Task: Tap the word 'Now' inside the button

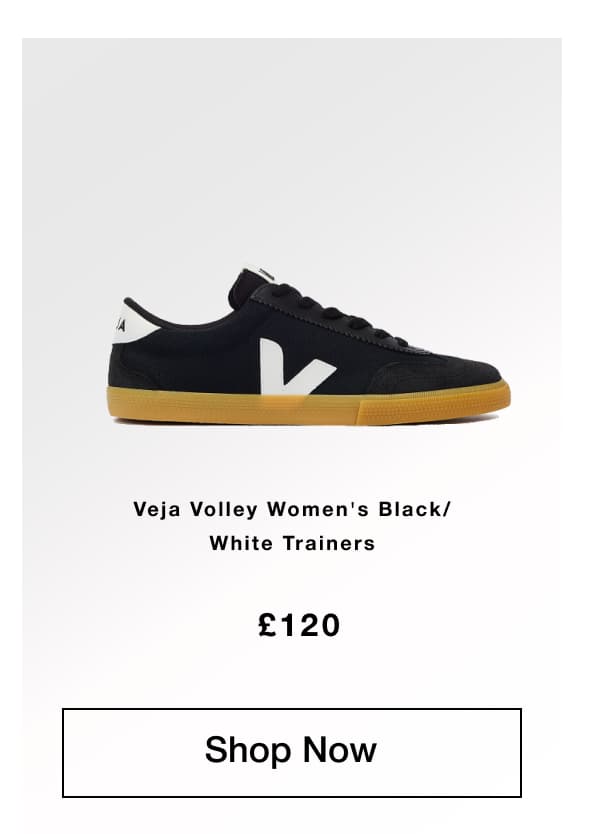Action: click(x=339, y=750)
